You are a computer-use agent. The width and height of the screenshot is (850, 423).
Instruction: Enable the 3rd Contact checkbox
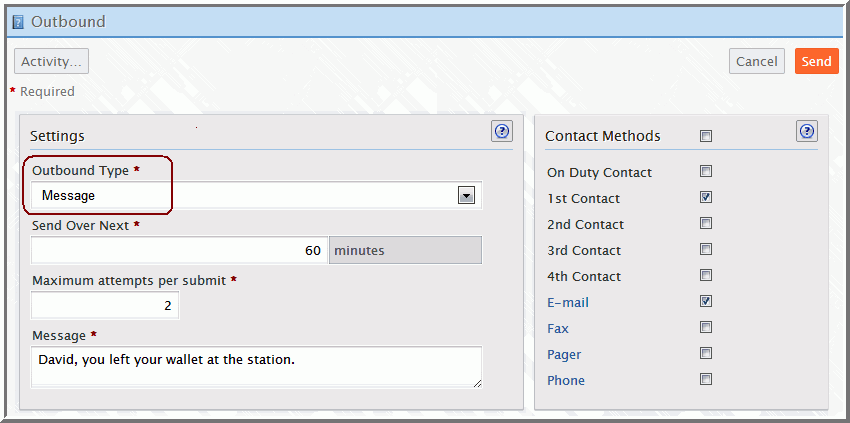(x=706, y=249)
